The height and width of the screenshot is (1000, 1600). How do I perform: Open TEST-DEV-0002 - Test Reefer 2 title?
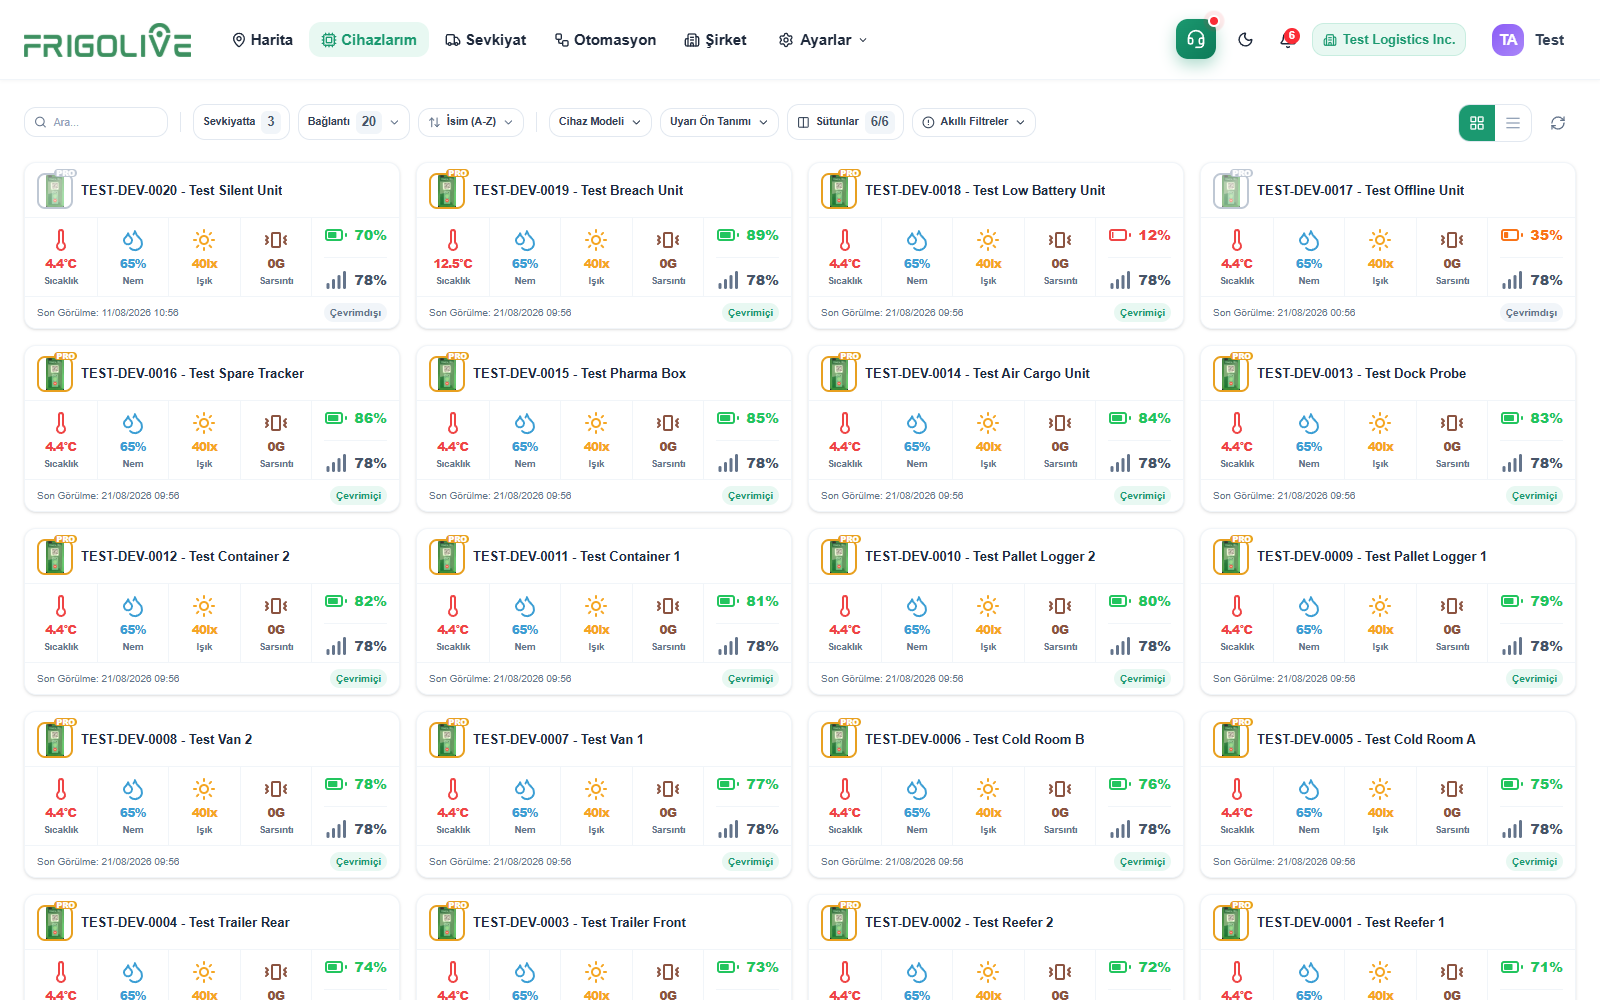tap(959, 922)
